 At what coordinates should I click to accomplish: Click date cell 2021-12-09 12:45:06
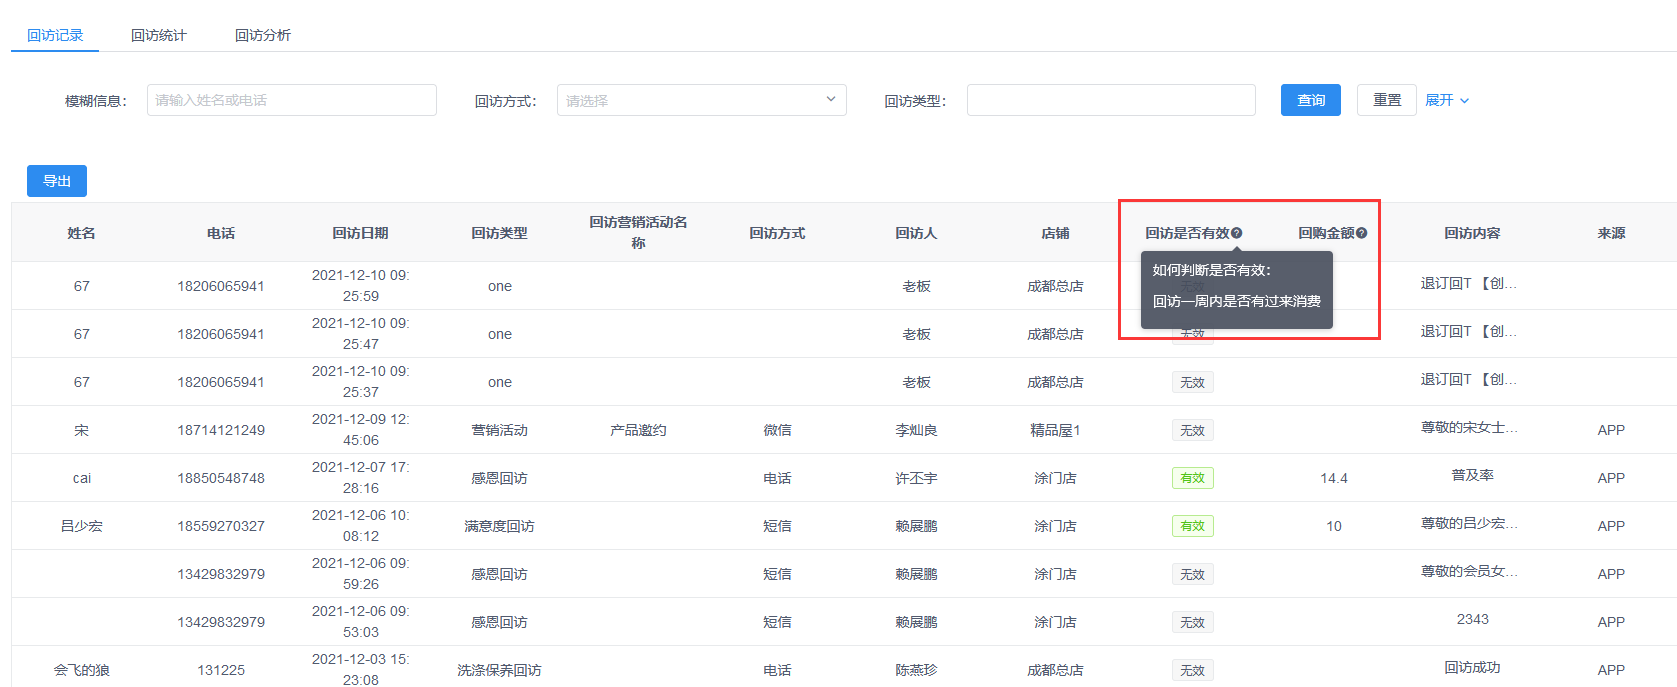pos(360,430)
